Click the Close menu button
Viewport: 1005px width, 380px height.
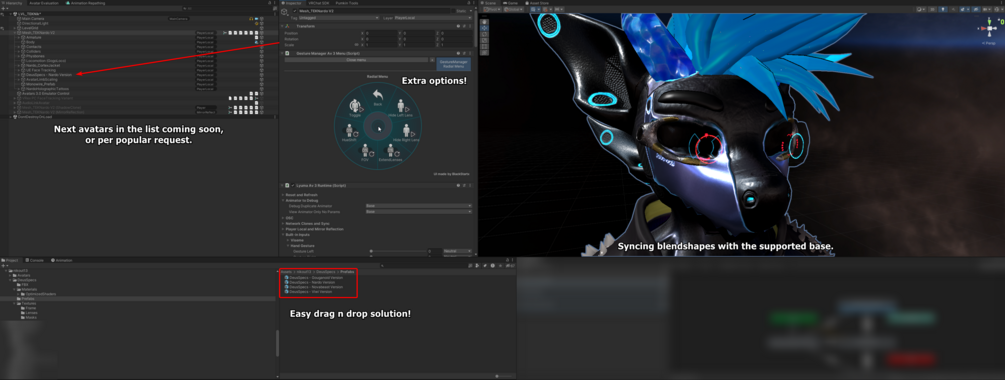356,60
